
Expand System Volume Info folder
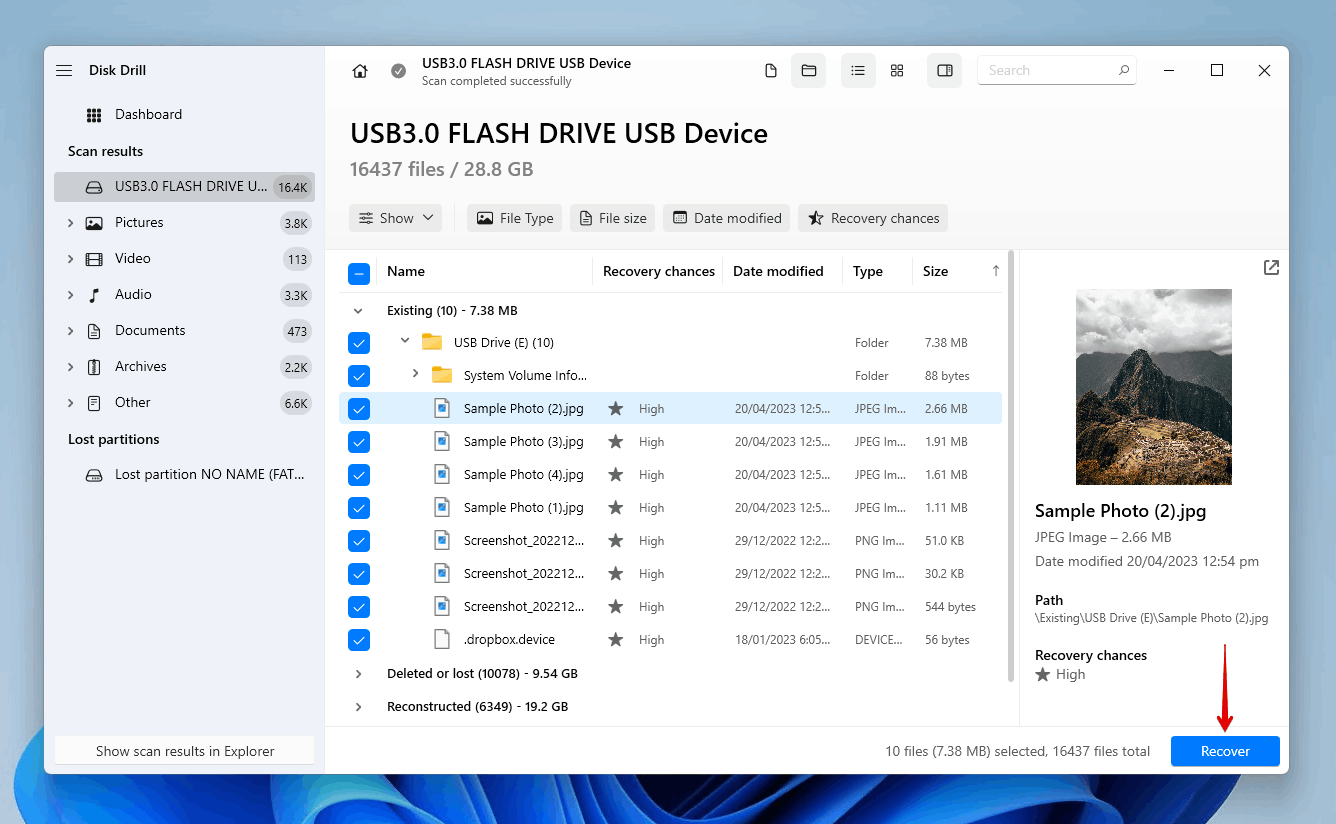415,374
